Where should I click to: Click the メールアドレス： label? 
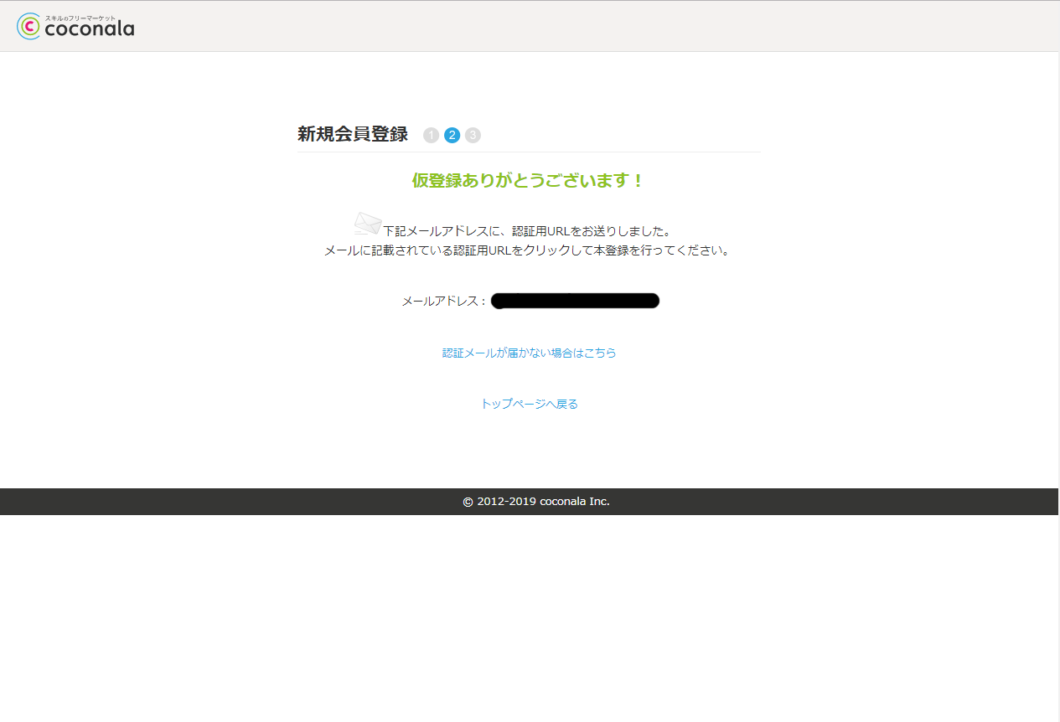pos(444,301)
